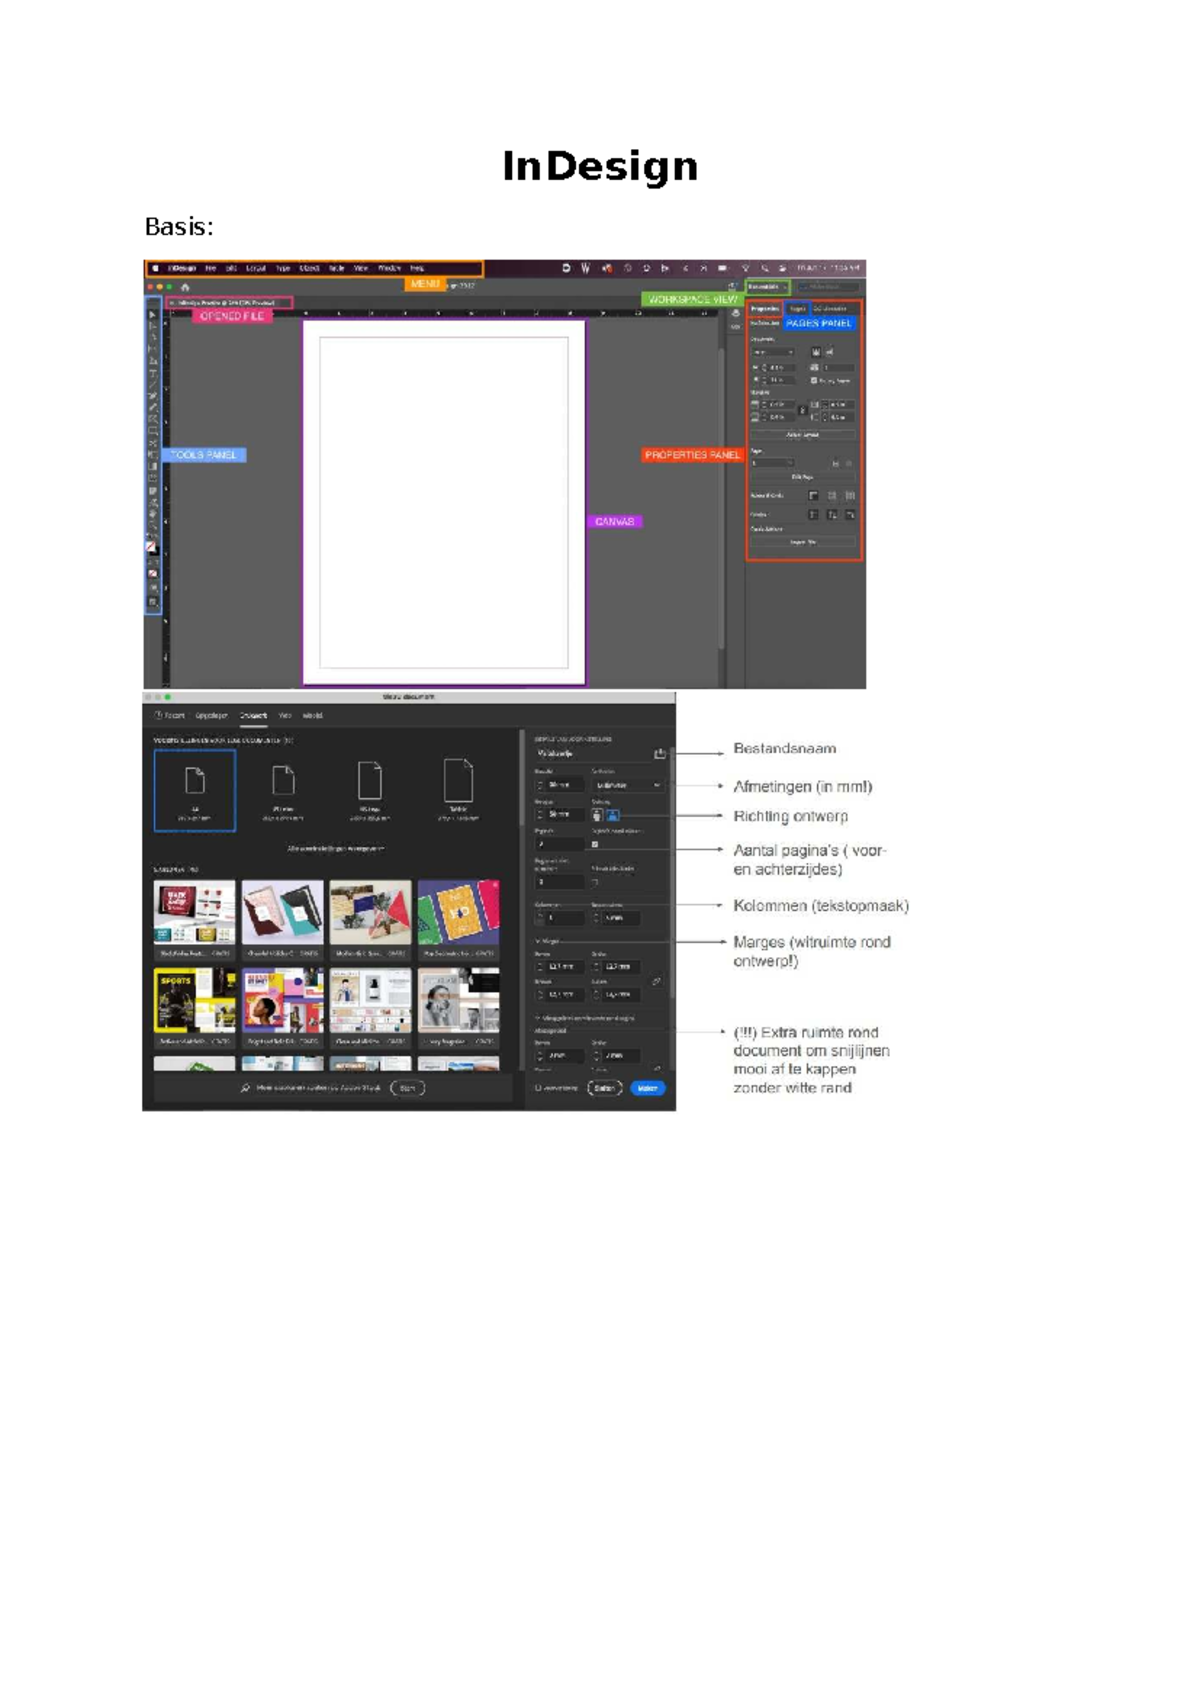Viewport: 1200px width, 1696px height.
Task: Toggle primary text frame checkbox in dialog
Action: click(x=595, y=883)
